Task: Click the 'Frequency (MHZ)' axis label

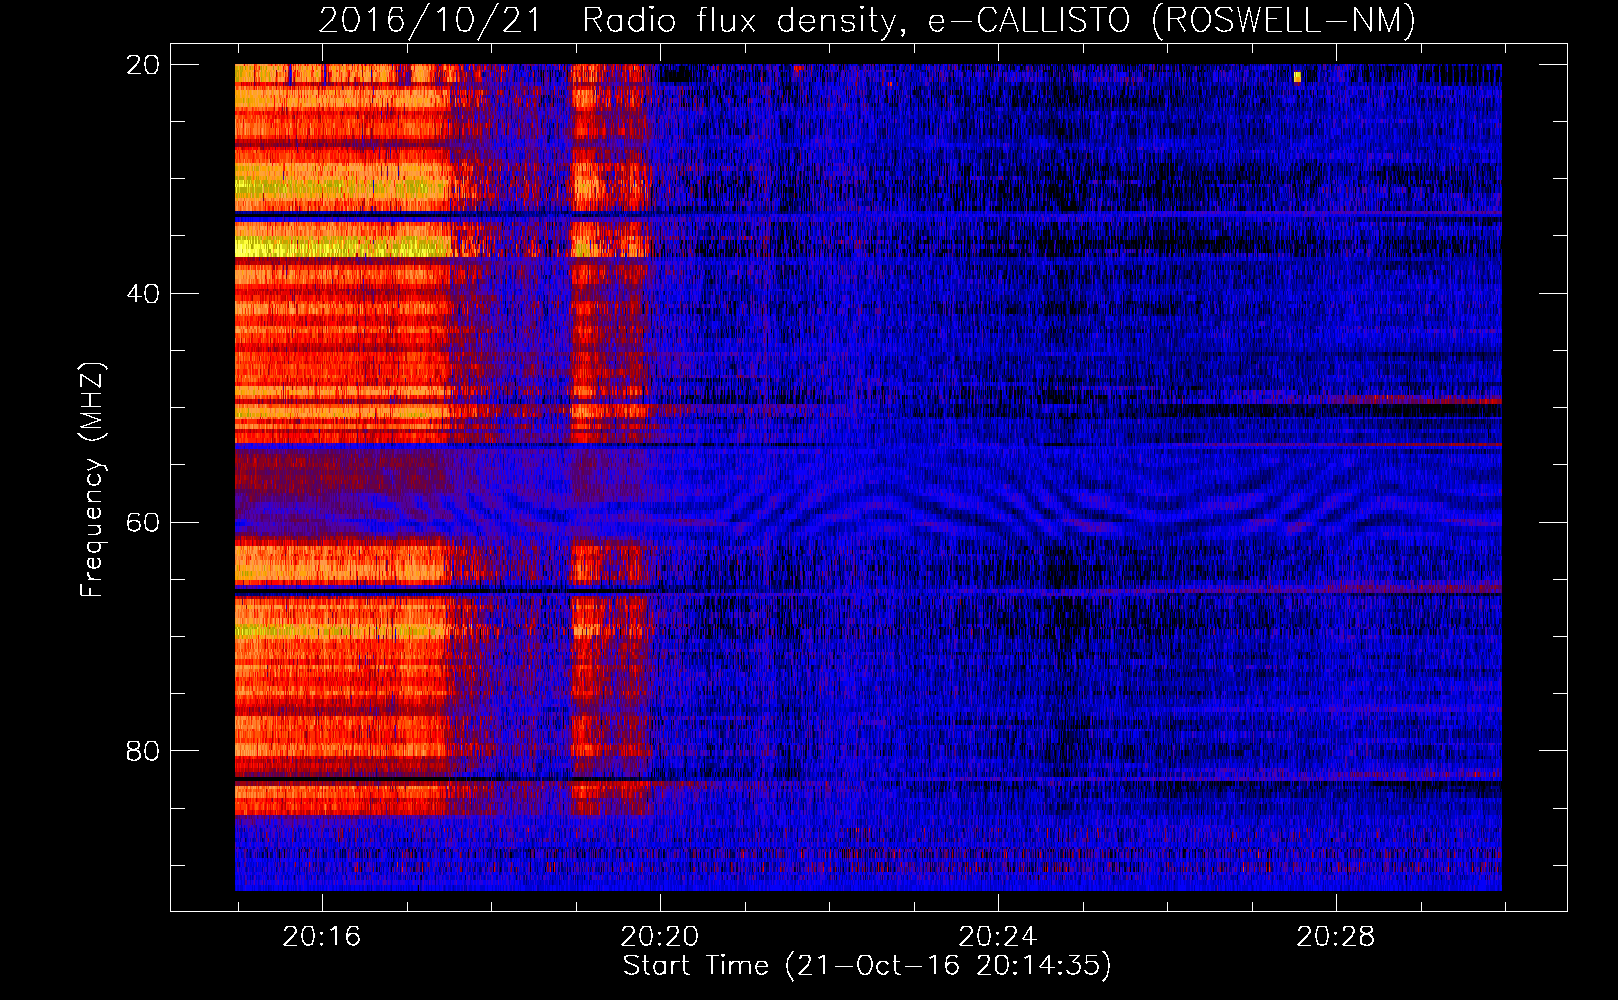Action: (x=92, y=480)
